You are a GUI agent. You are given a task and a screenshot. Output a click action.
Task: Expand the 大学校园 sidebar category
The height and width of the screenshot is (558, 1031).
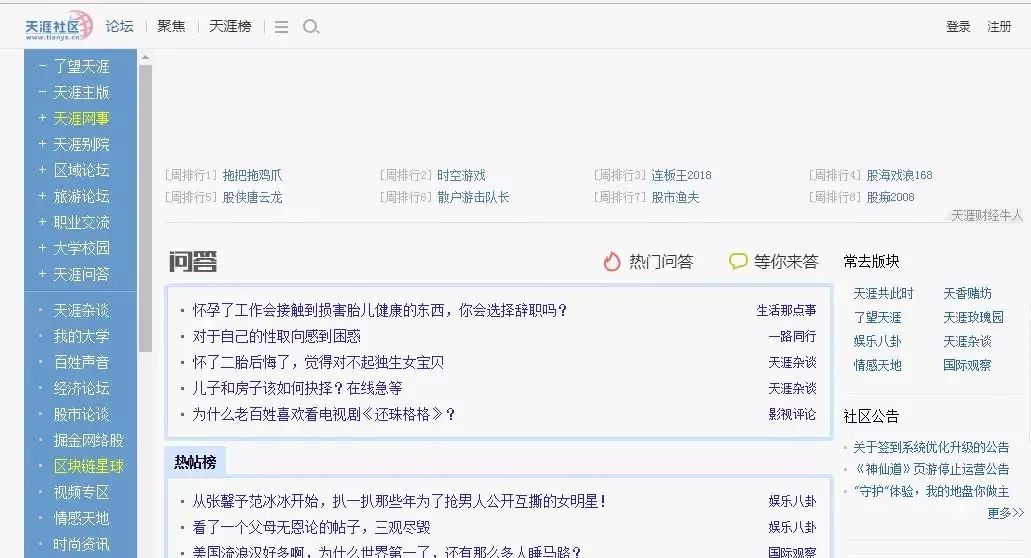pyautogui.click(x=42, y=248)
